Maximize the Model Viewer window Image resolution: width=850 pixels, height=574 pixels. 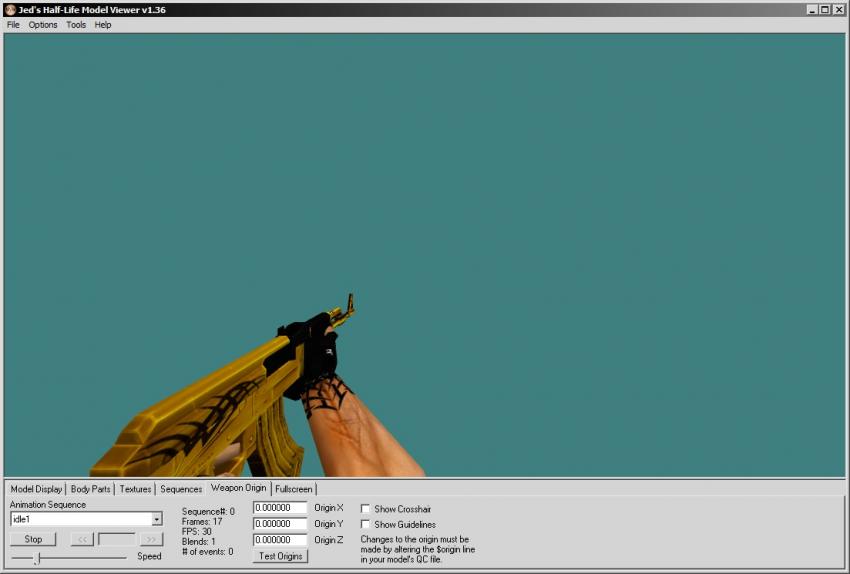(x=825, y=9)
